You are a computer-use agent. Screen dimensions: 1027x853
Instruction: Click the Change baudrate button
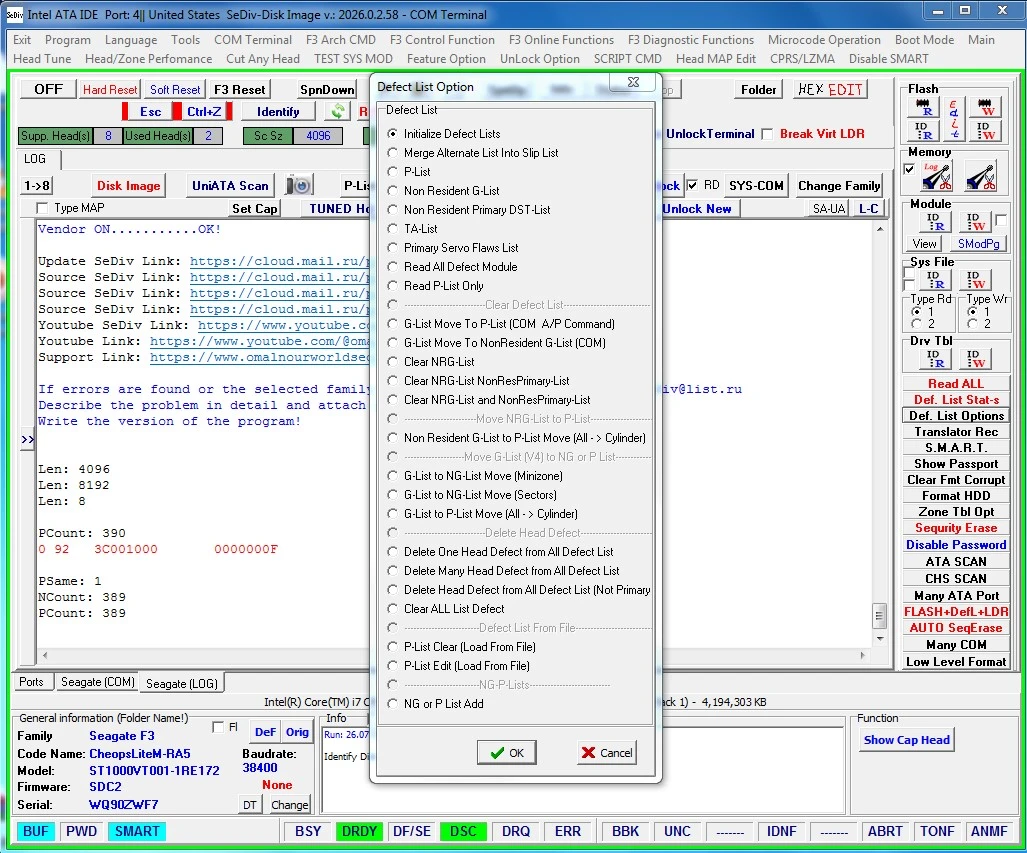pos(289,805)
